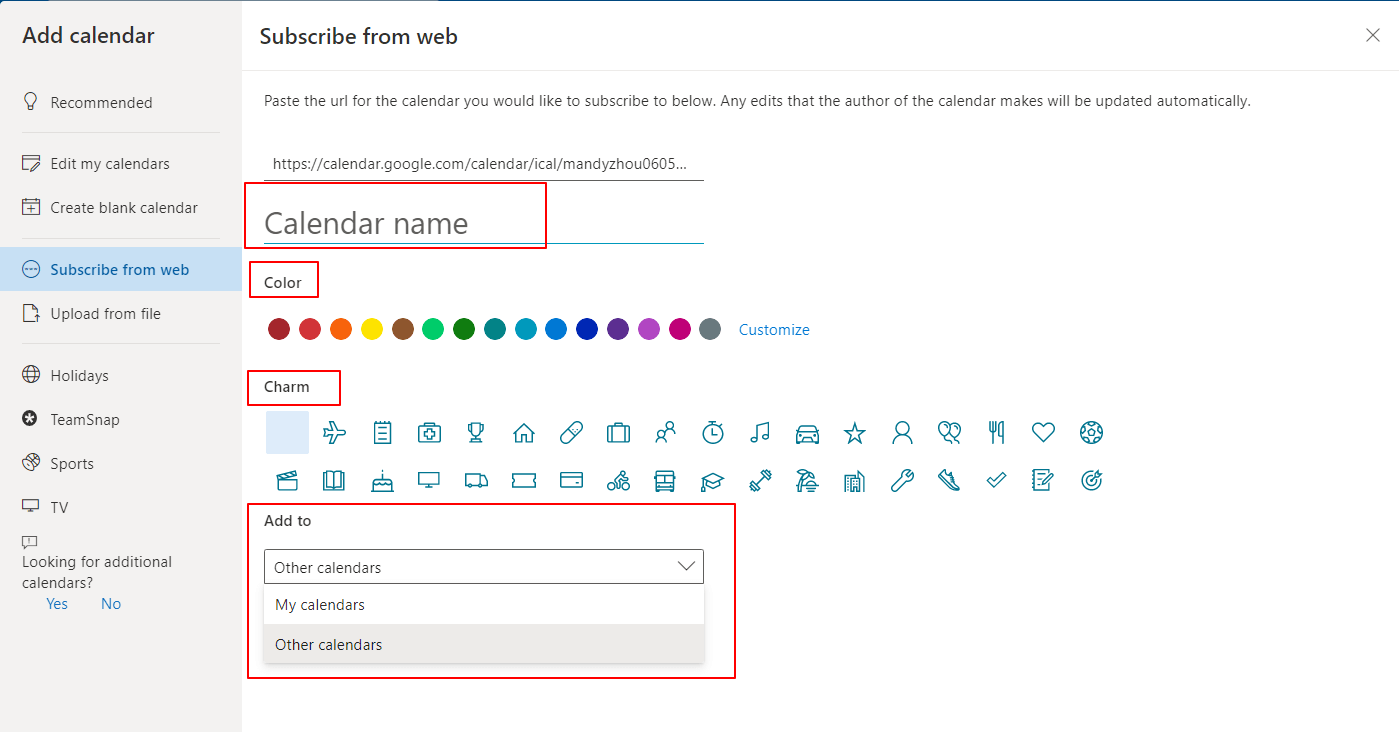Select the music note charm

760,433
